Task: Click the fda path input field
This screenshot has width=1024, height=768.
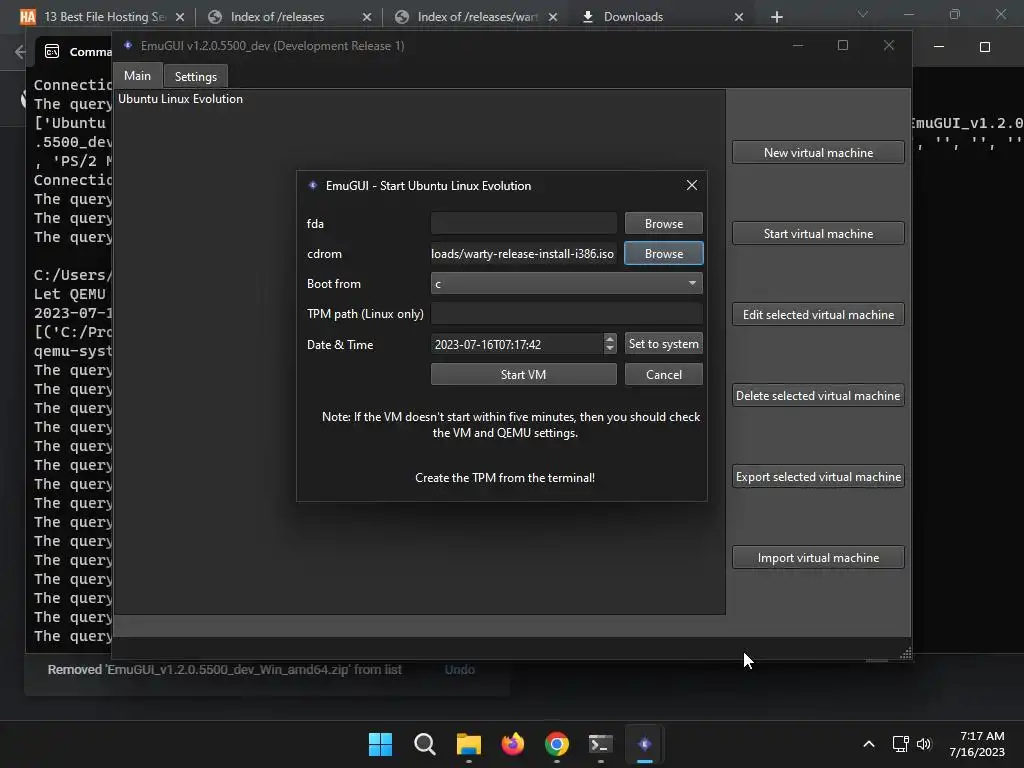Action: click(x=523, y=223)
